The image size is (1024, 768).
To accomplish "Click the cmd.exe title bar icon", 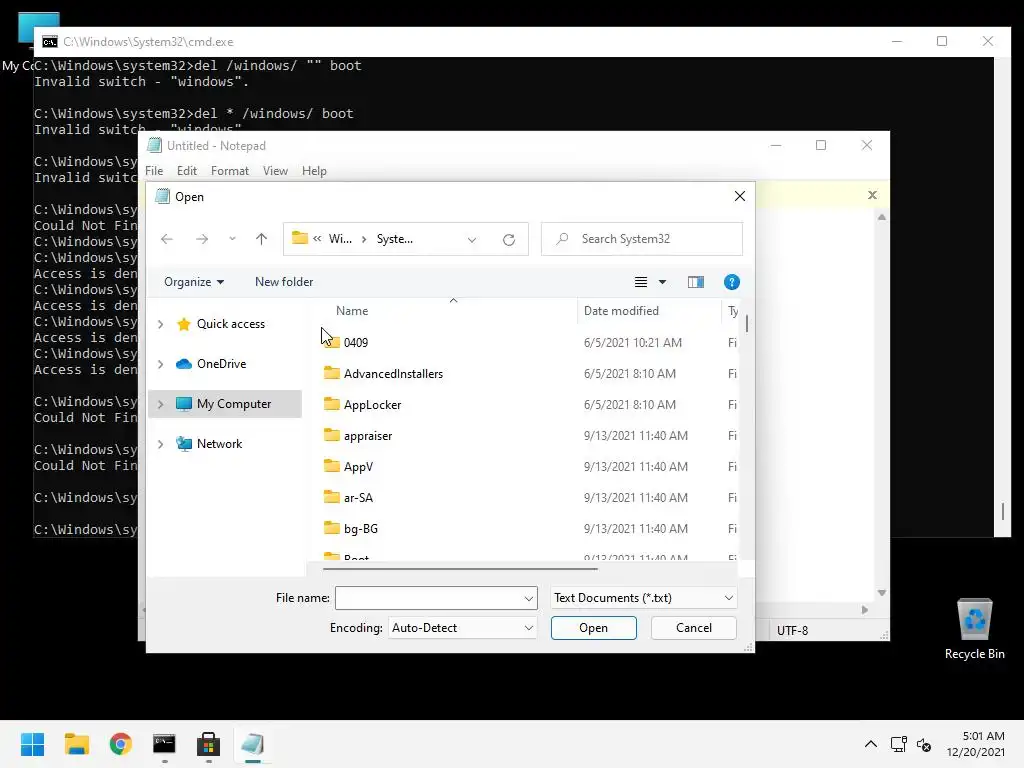I will (50, 42).
